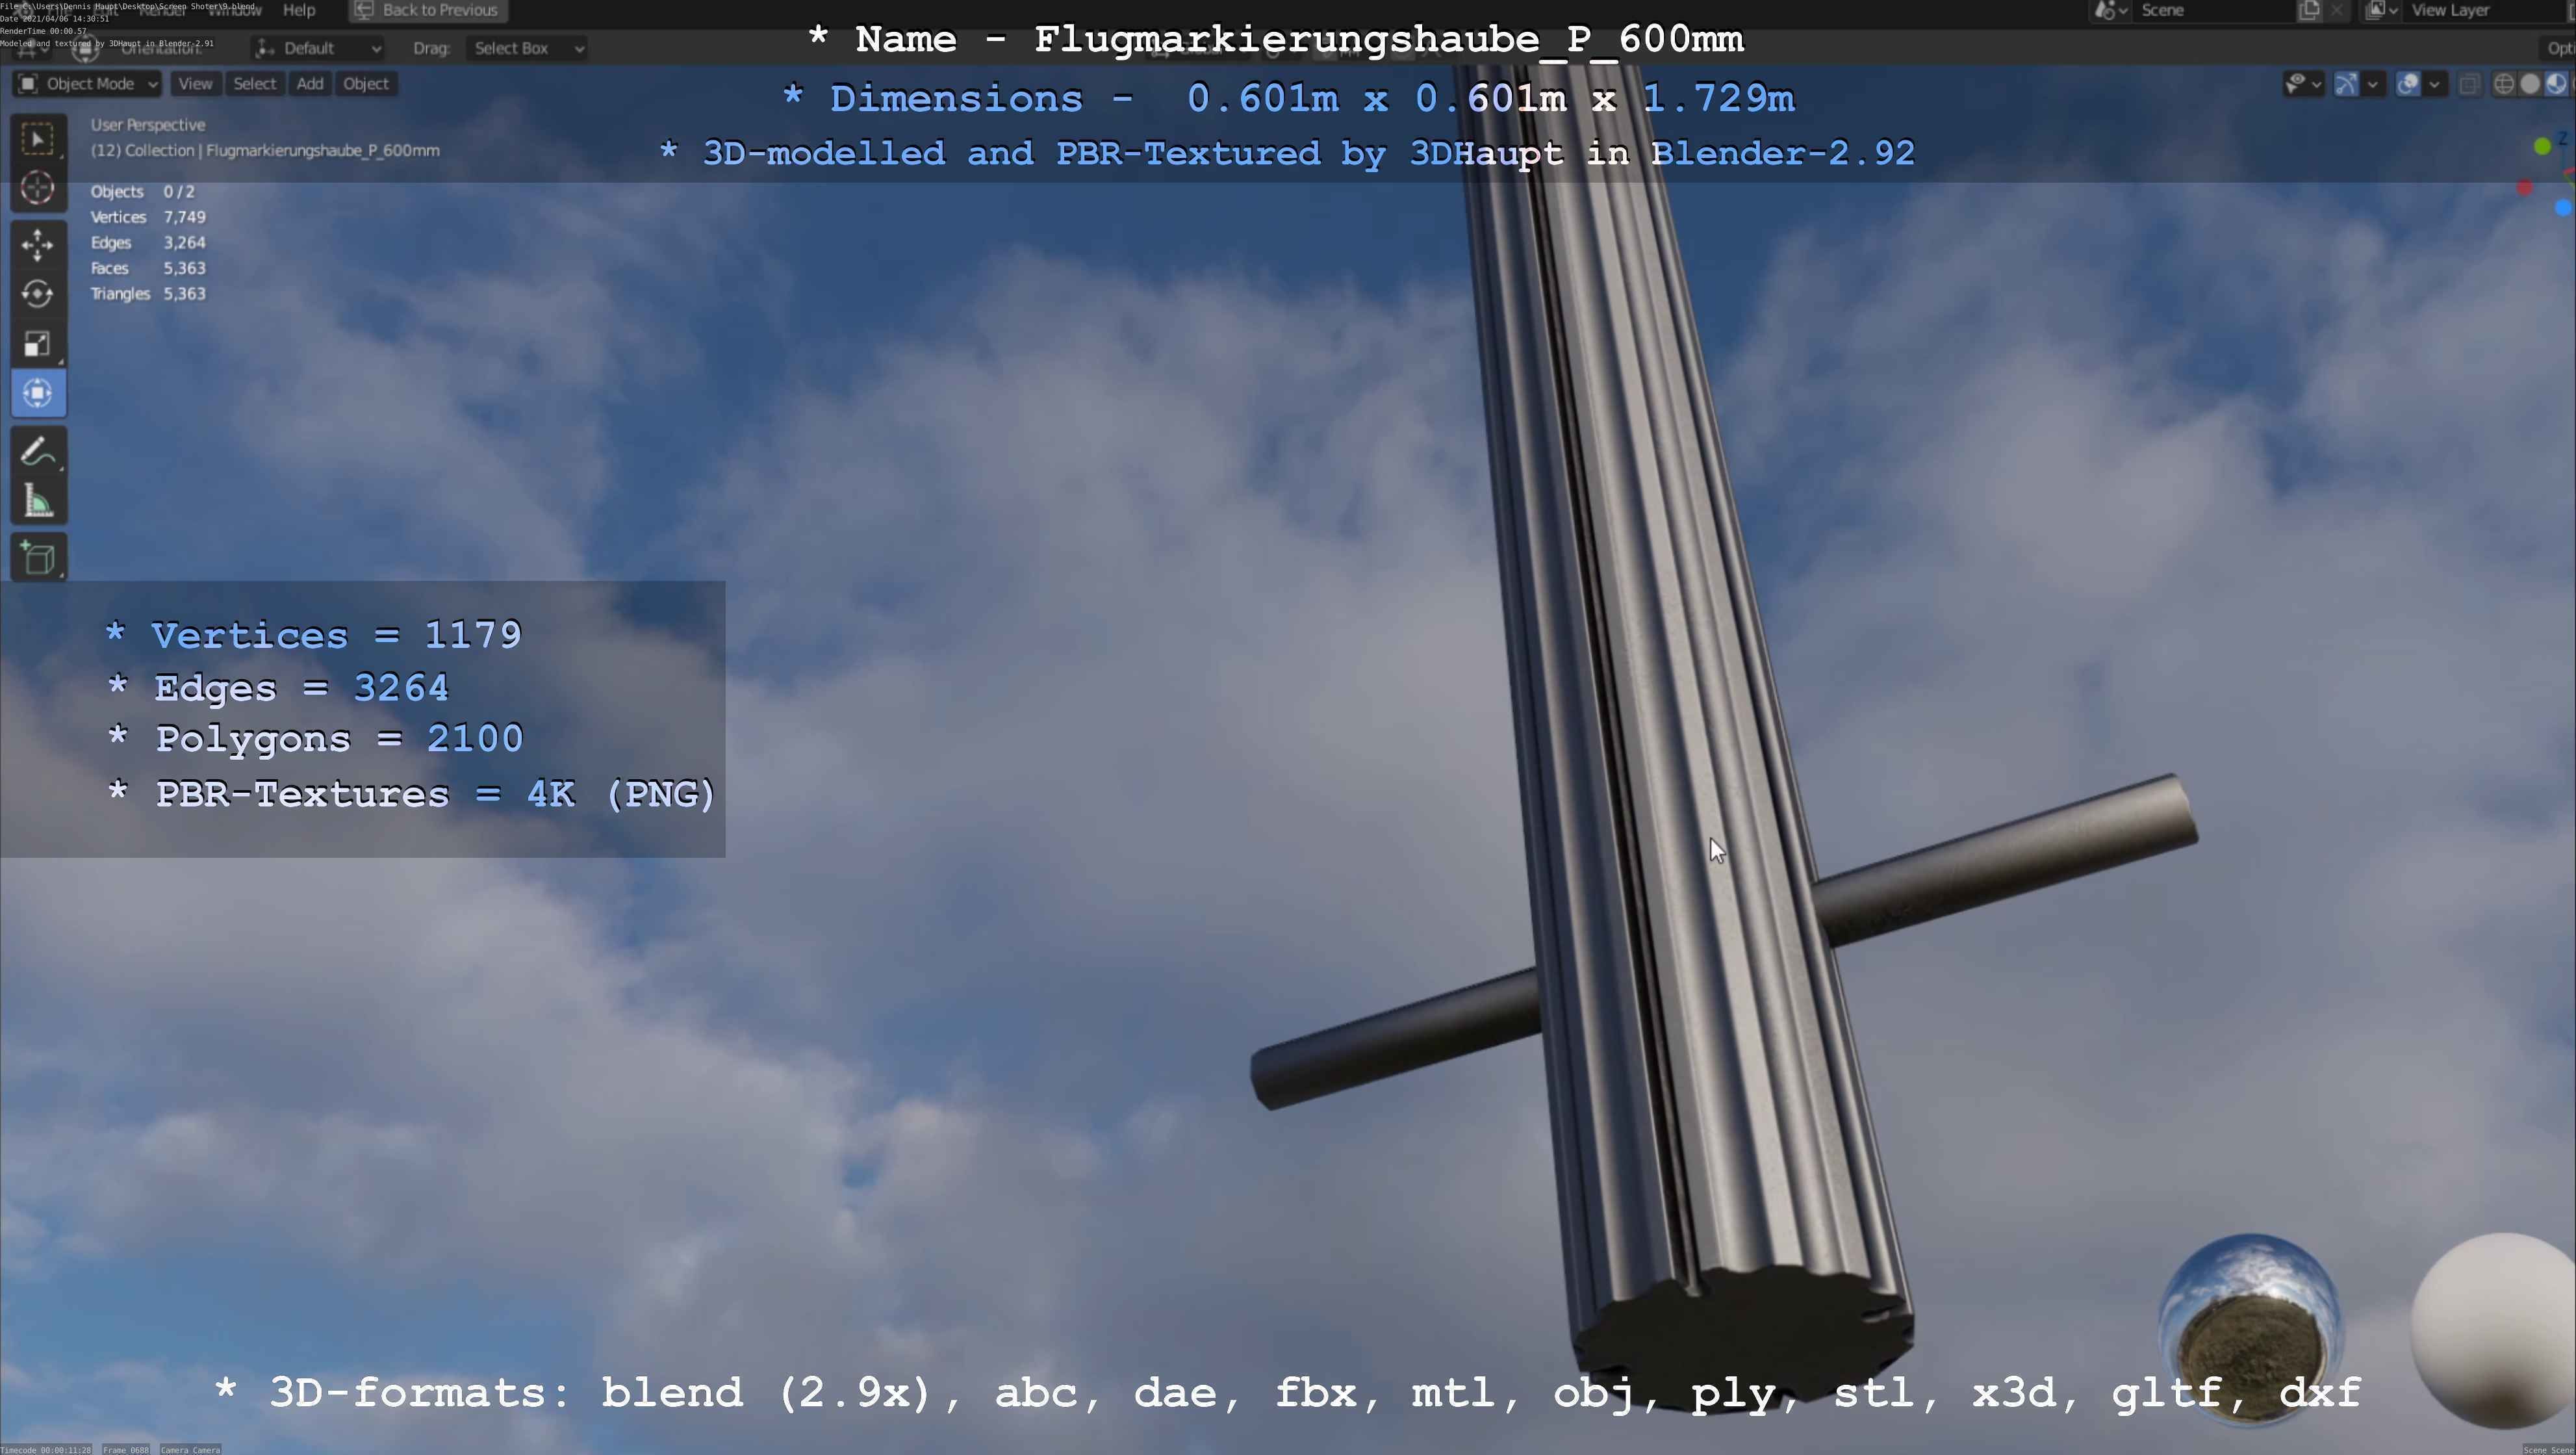Click the Back to Previous button
2576x1455 pixels.
point(427,10)
